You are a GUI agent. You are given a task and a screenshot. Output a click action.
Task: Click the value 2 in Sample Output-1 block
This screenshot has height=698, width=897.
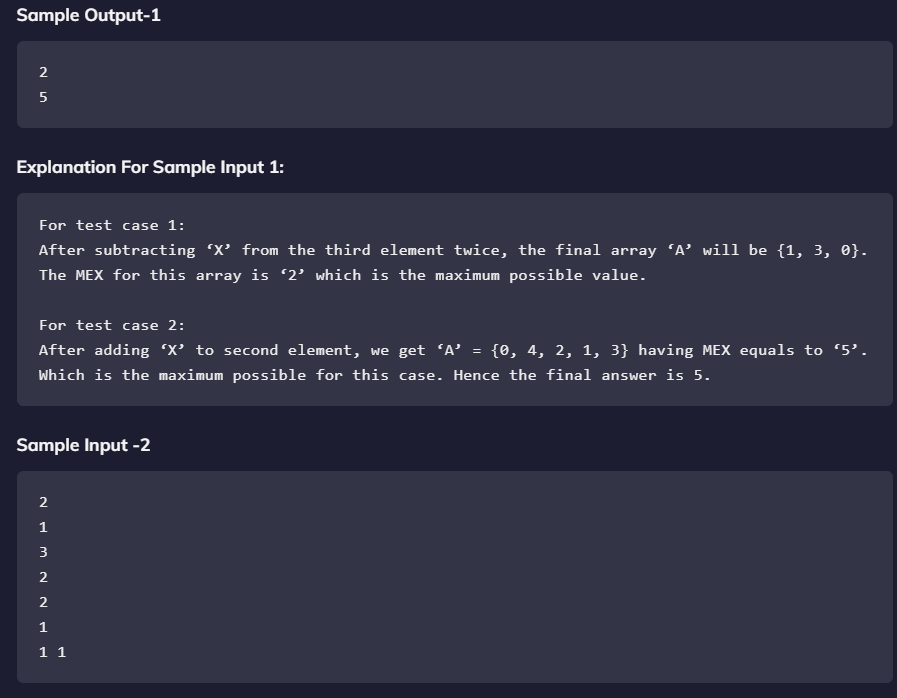click(x=43, y=72)
